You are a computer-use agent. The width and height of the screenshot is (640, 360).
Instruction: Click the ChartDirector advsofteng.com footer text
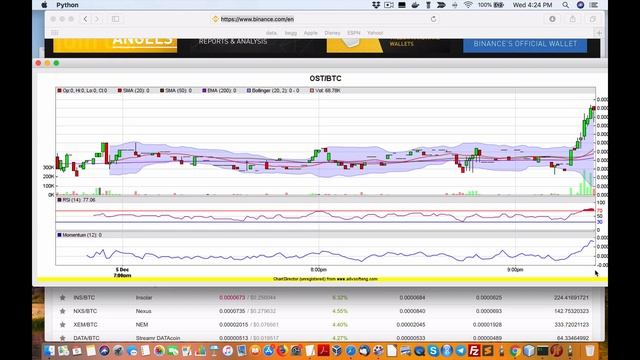coord(325,279)
